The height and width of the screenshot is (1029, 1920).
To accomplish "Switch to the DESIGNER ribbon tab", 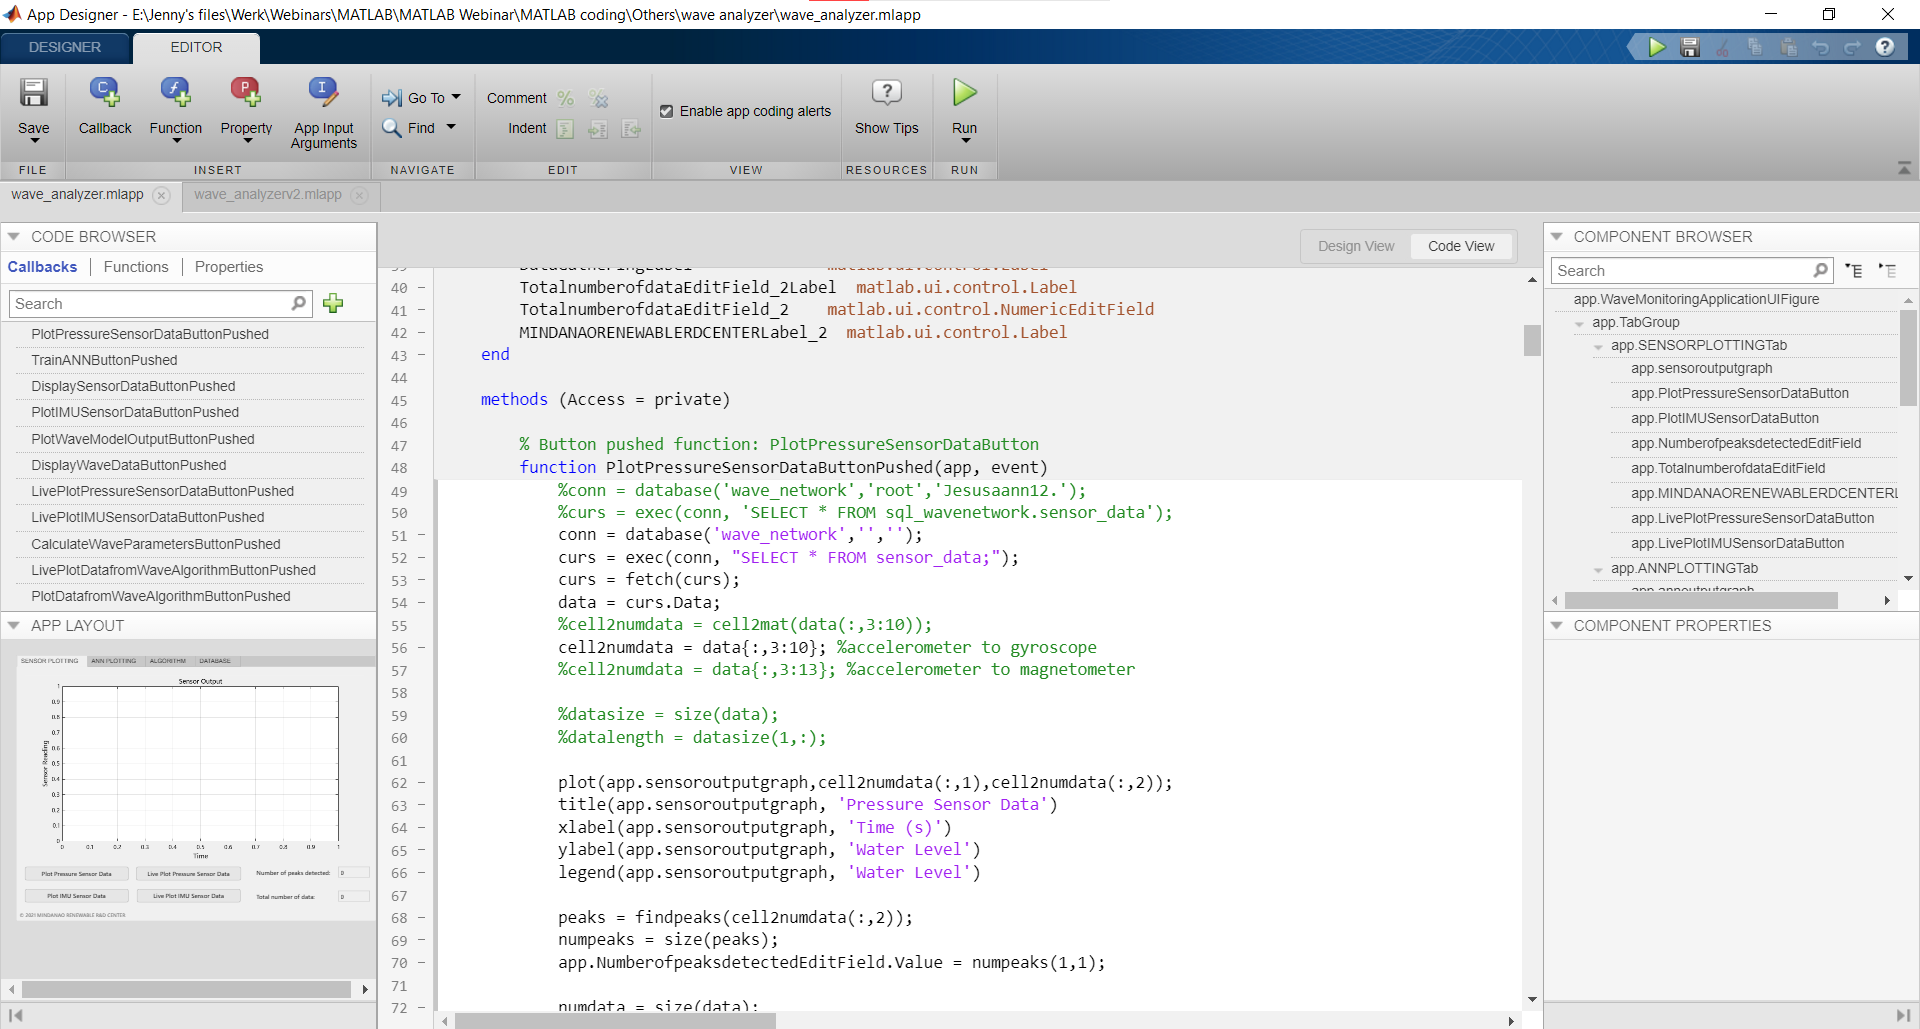I will coord(63,47).
